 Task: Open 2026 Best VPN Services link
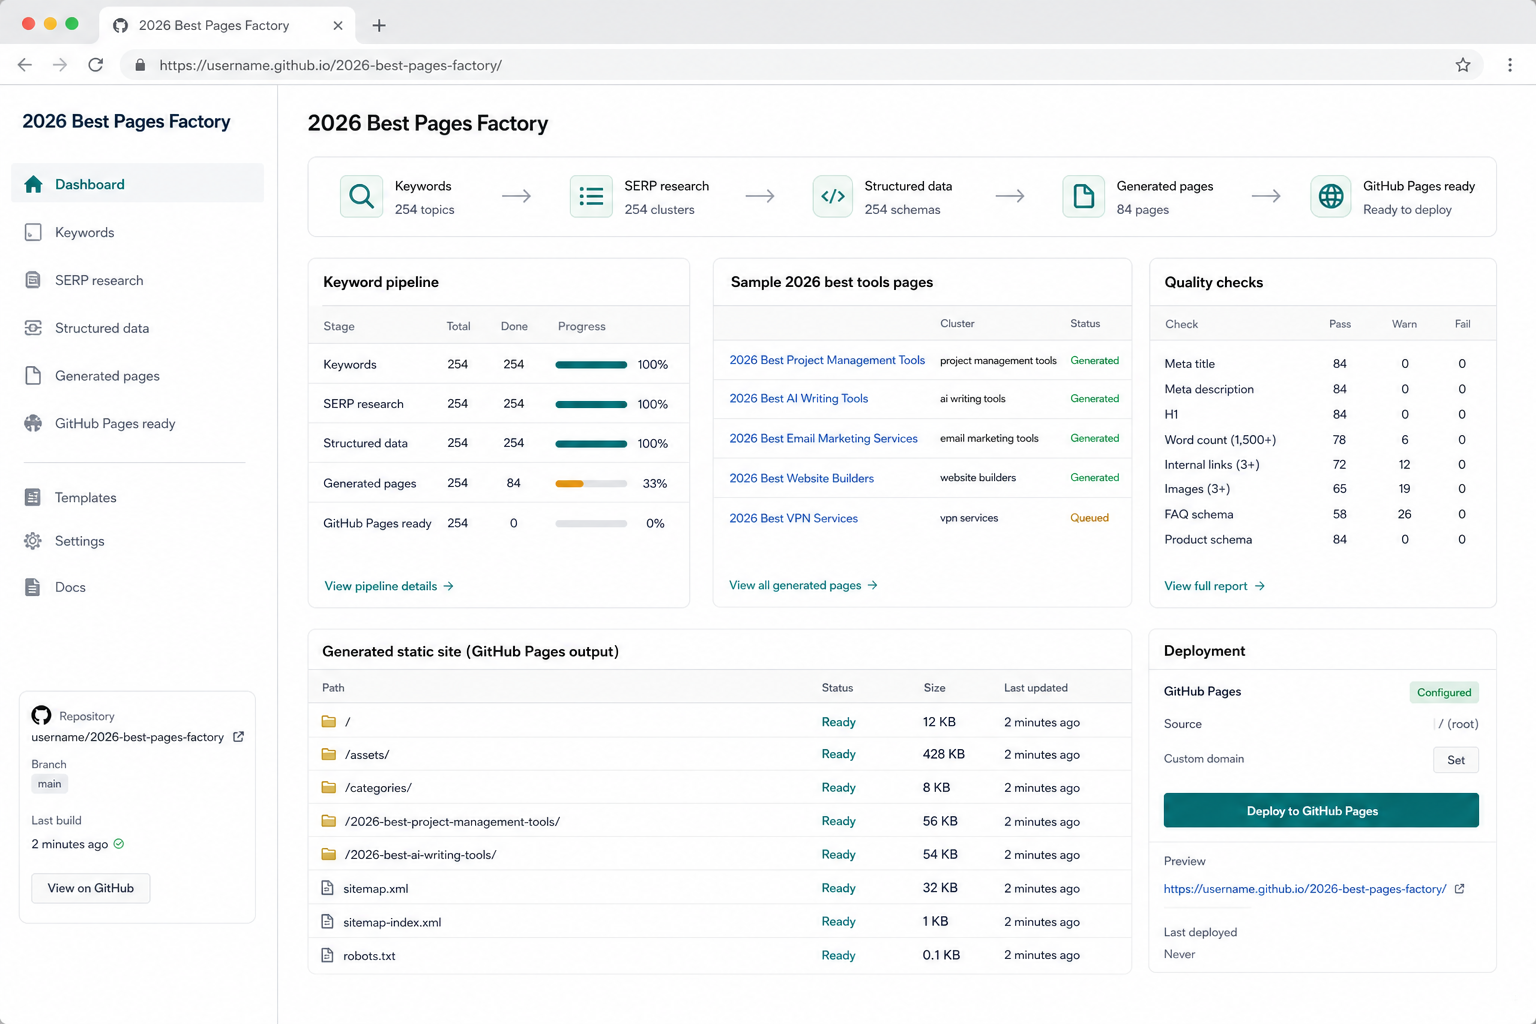[x=793, y=518]
